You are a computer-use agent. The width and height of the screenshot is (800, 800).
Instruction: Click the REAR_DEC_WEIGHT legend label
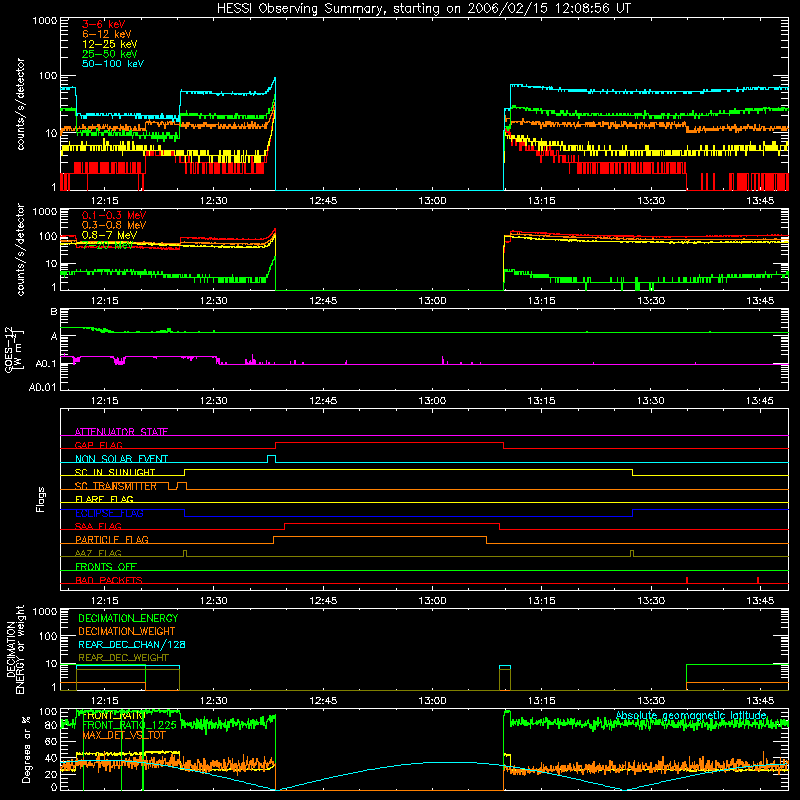click(x=123, y=658)
